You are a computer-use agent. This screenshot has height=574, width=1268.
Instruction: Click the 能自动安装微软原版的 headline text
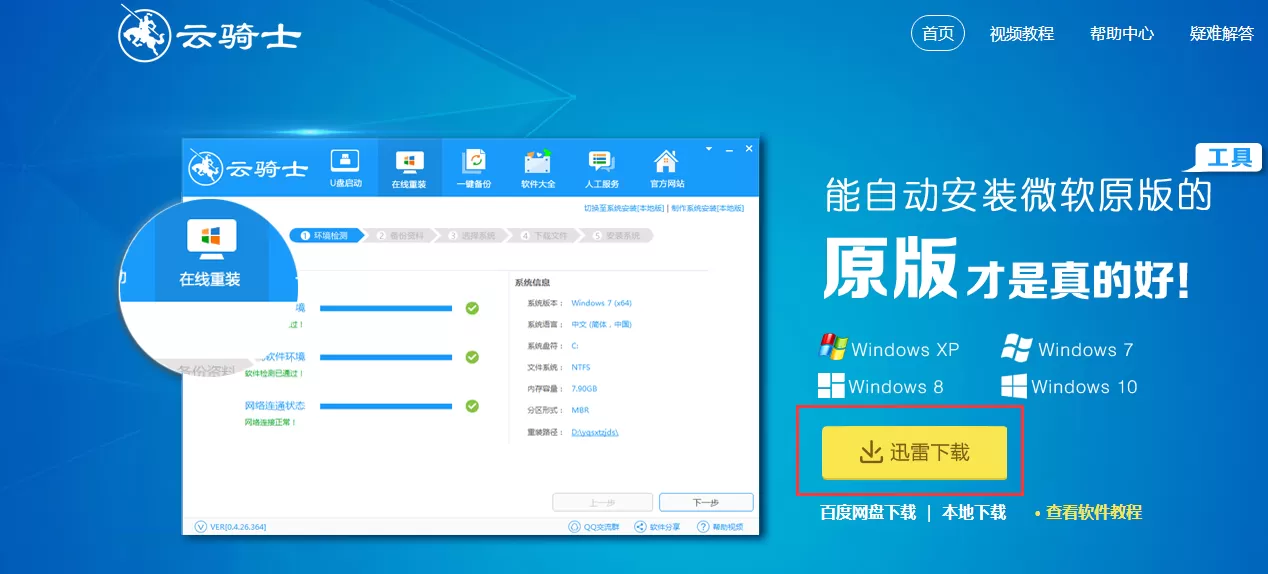[1018, 195]
